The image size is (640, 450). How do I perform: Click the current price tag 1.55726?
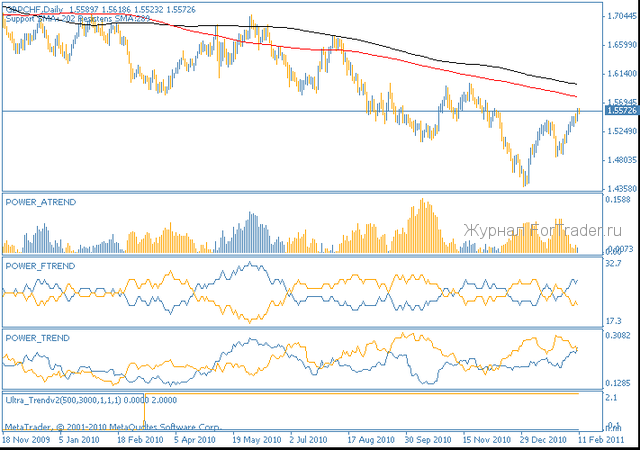click(x=622, y=110)
